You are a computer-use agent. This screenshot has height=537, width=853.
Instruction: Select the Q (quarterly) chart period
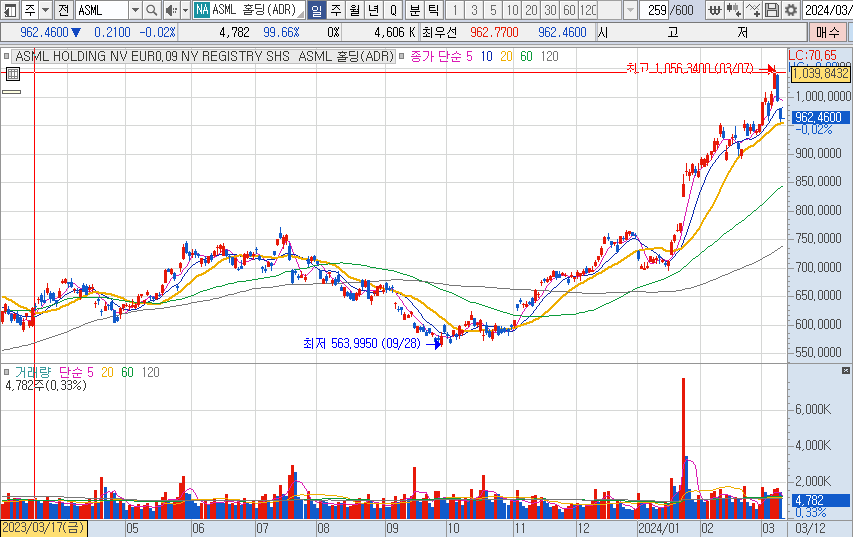(x=393, y=10)
